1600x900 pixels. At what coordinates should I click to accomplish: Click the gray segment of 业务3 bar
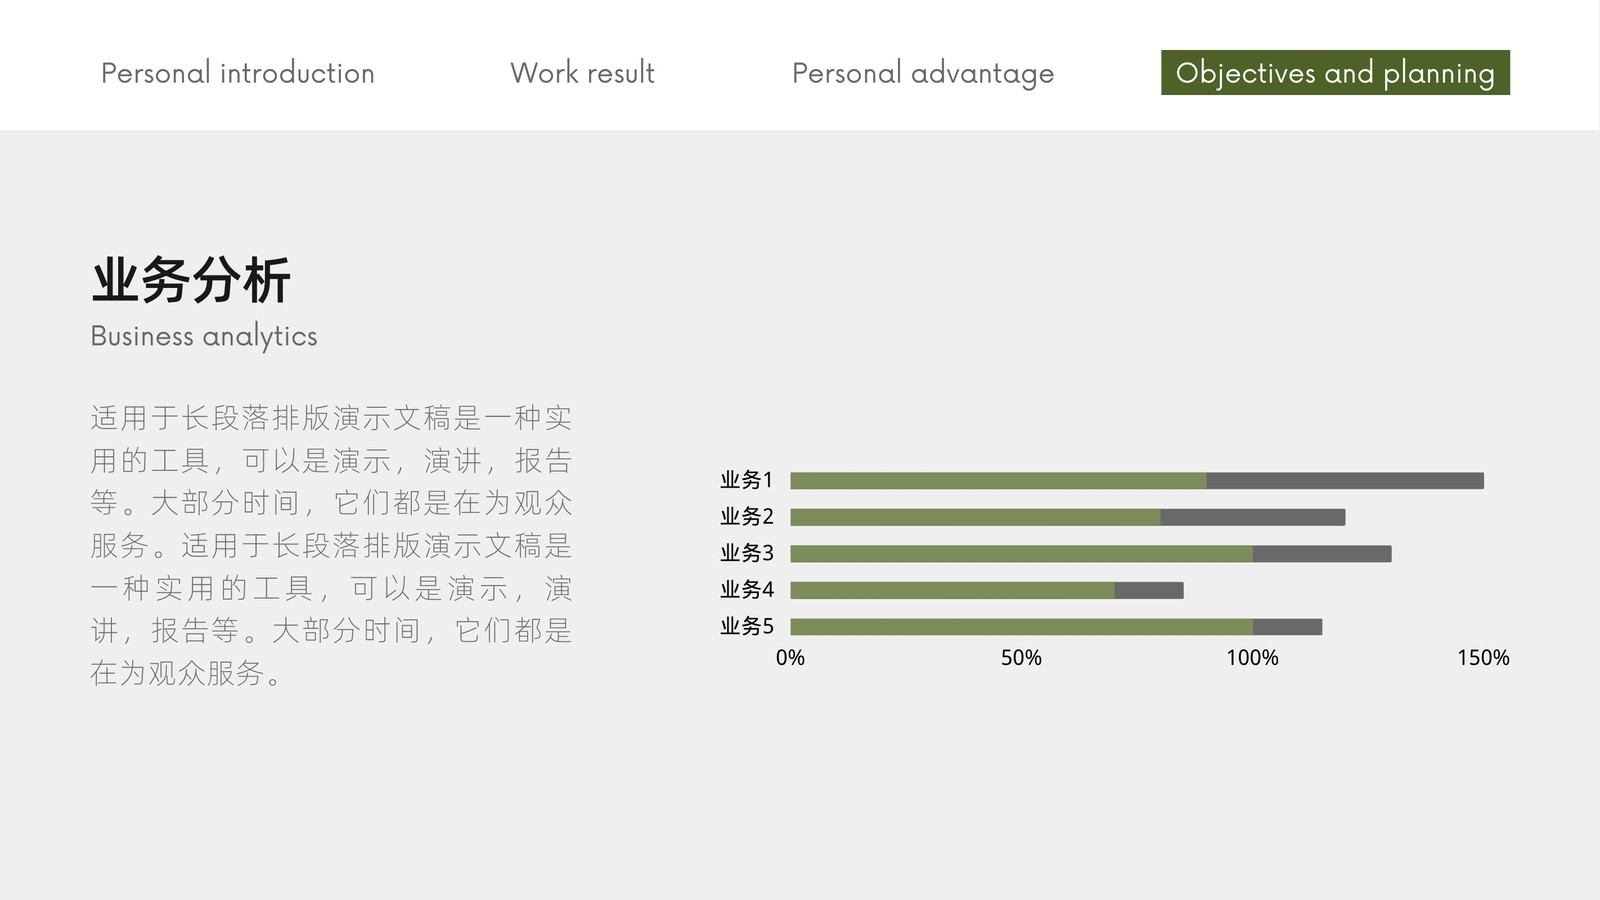pos(1322,554)
